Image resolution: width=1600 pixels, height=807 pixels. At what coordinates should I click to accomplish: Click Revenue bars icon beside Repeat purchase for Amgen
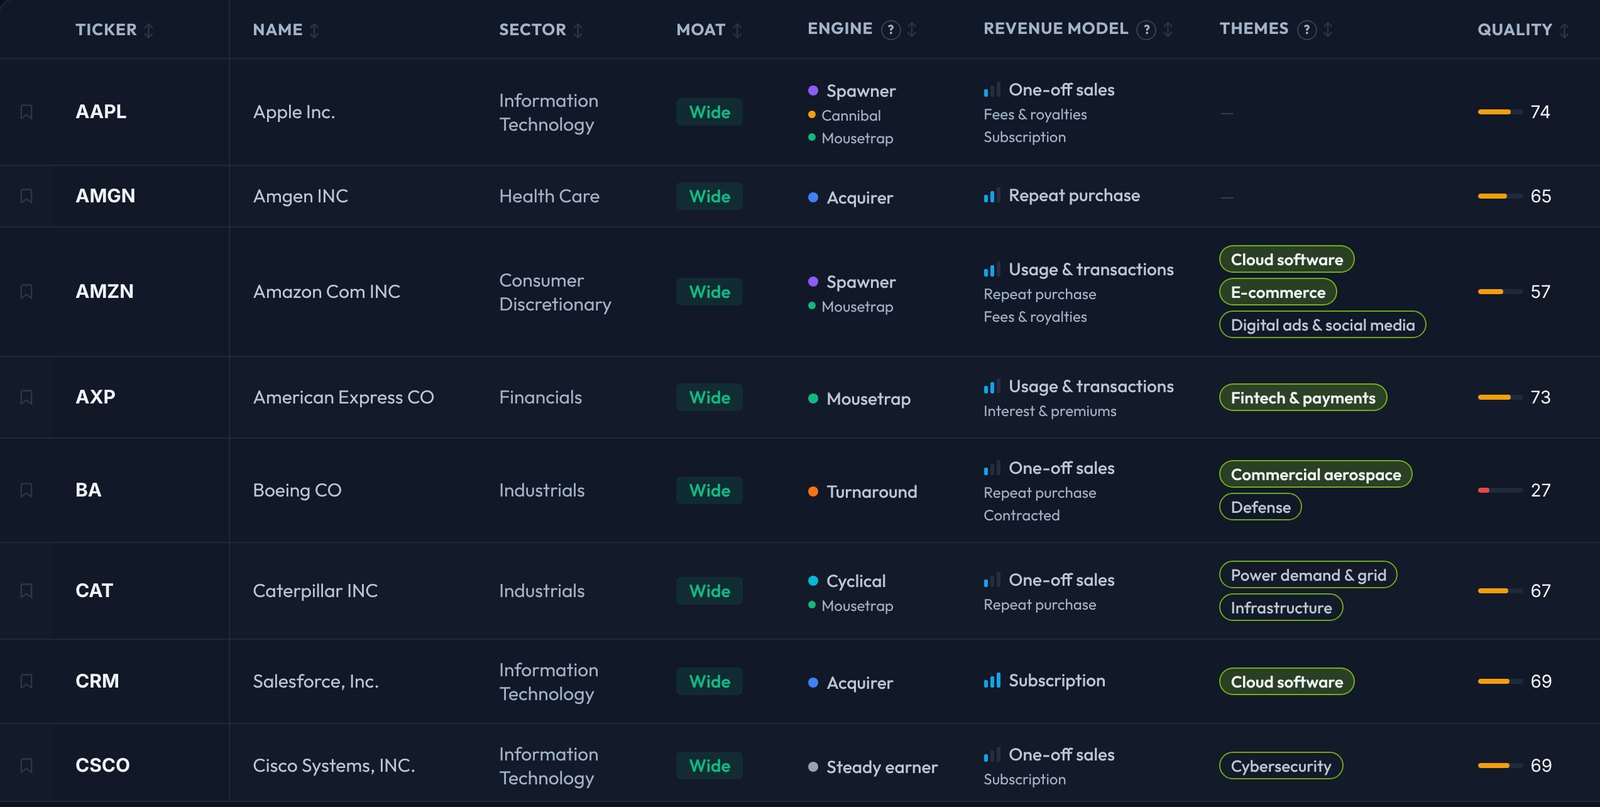point(992,196)
